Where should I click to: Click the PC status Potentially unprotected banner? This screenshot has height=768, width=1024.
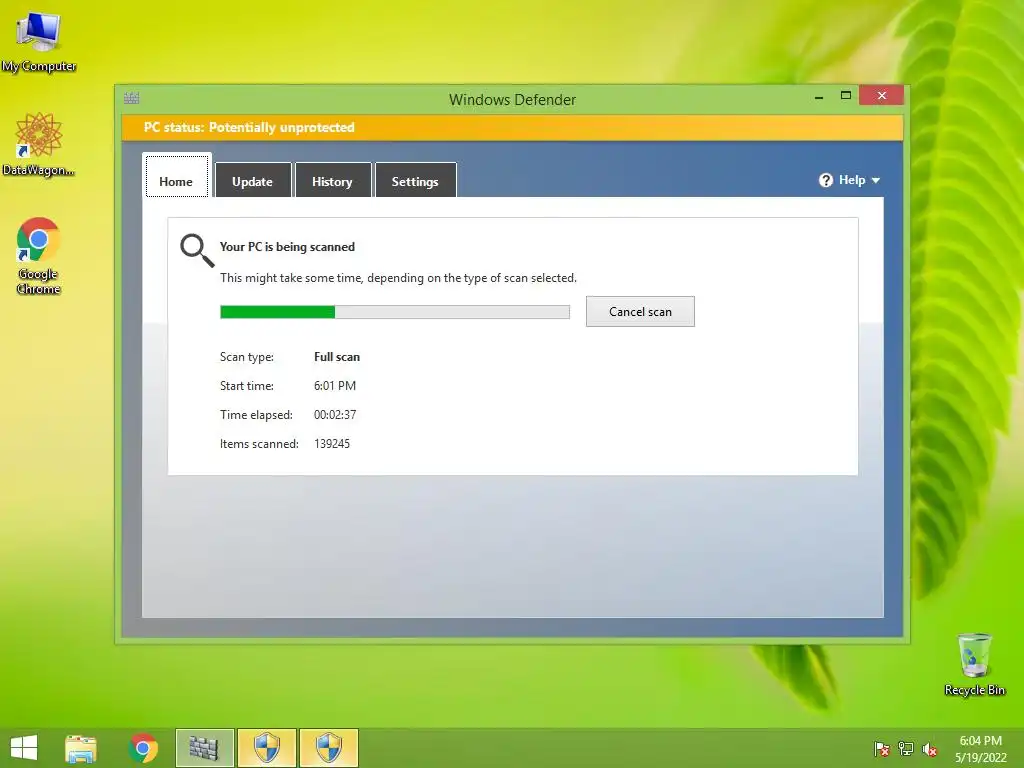tap(513, 127)
